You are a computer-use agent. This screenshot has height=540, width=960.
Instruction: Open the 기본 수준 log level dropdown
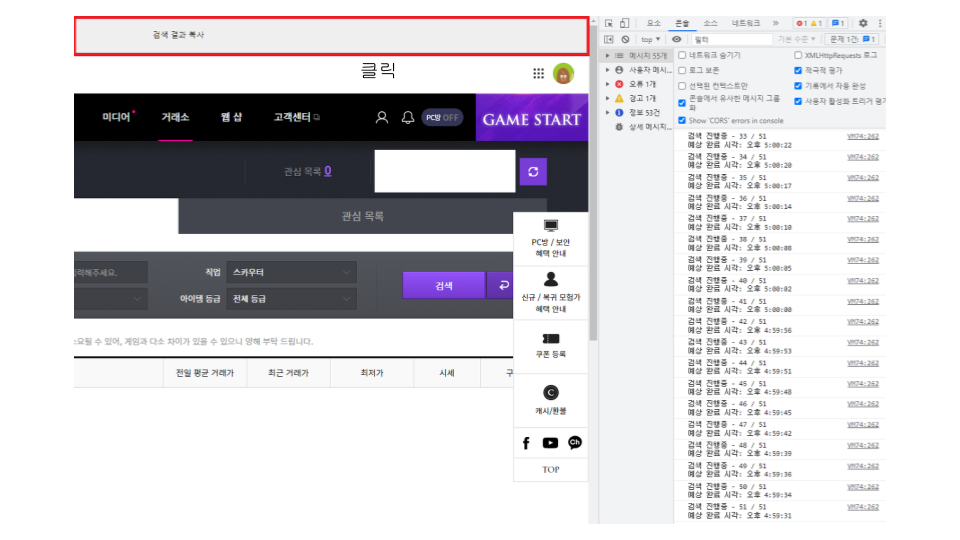coord(796,39)
